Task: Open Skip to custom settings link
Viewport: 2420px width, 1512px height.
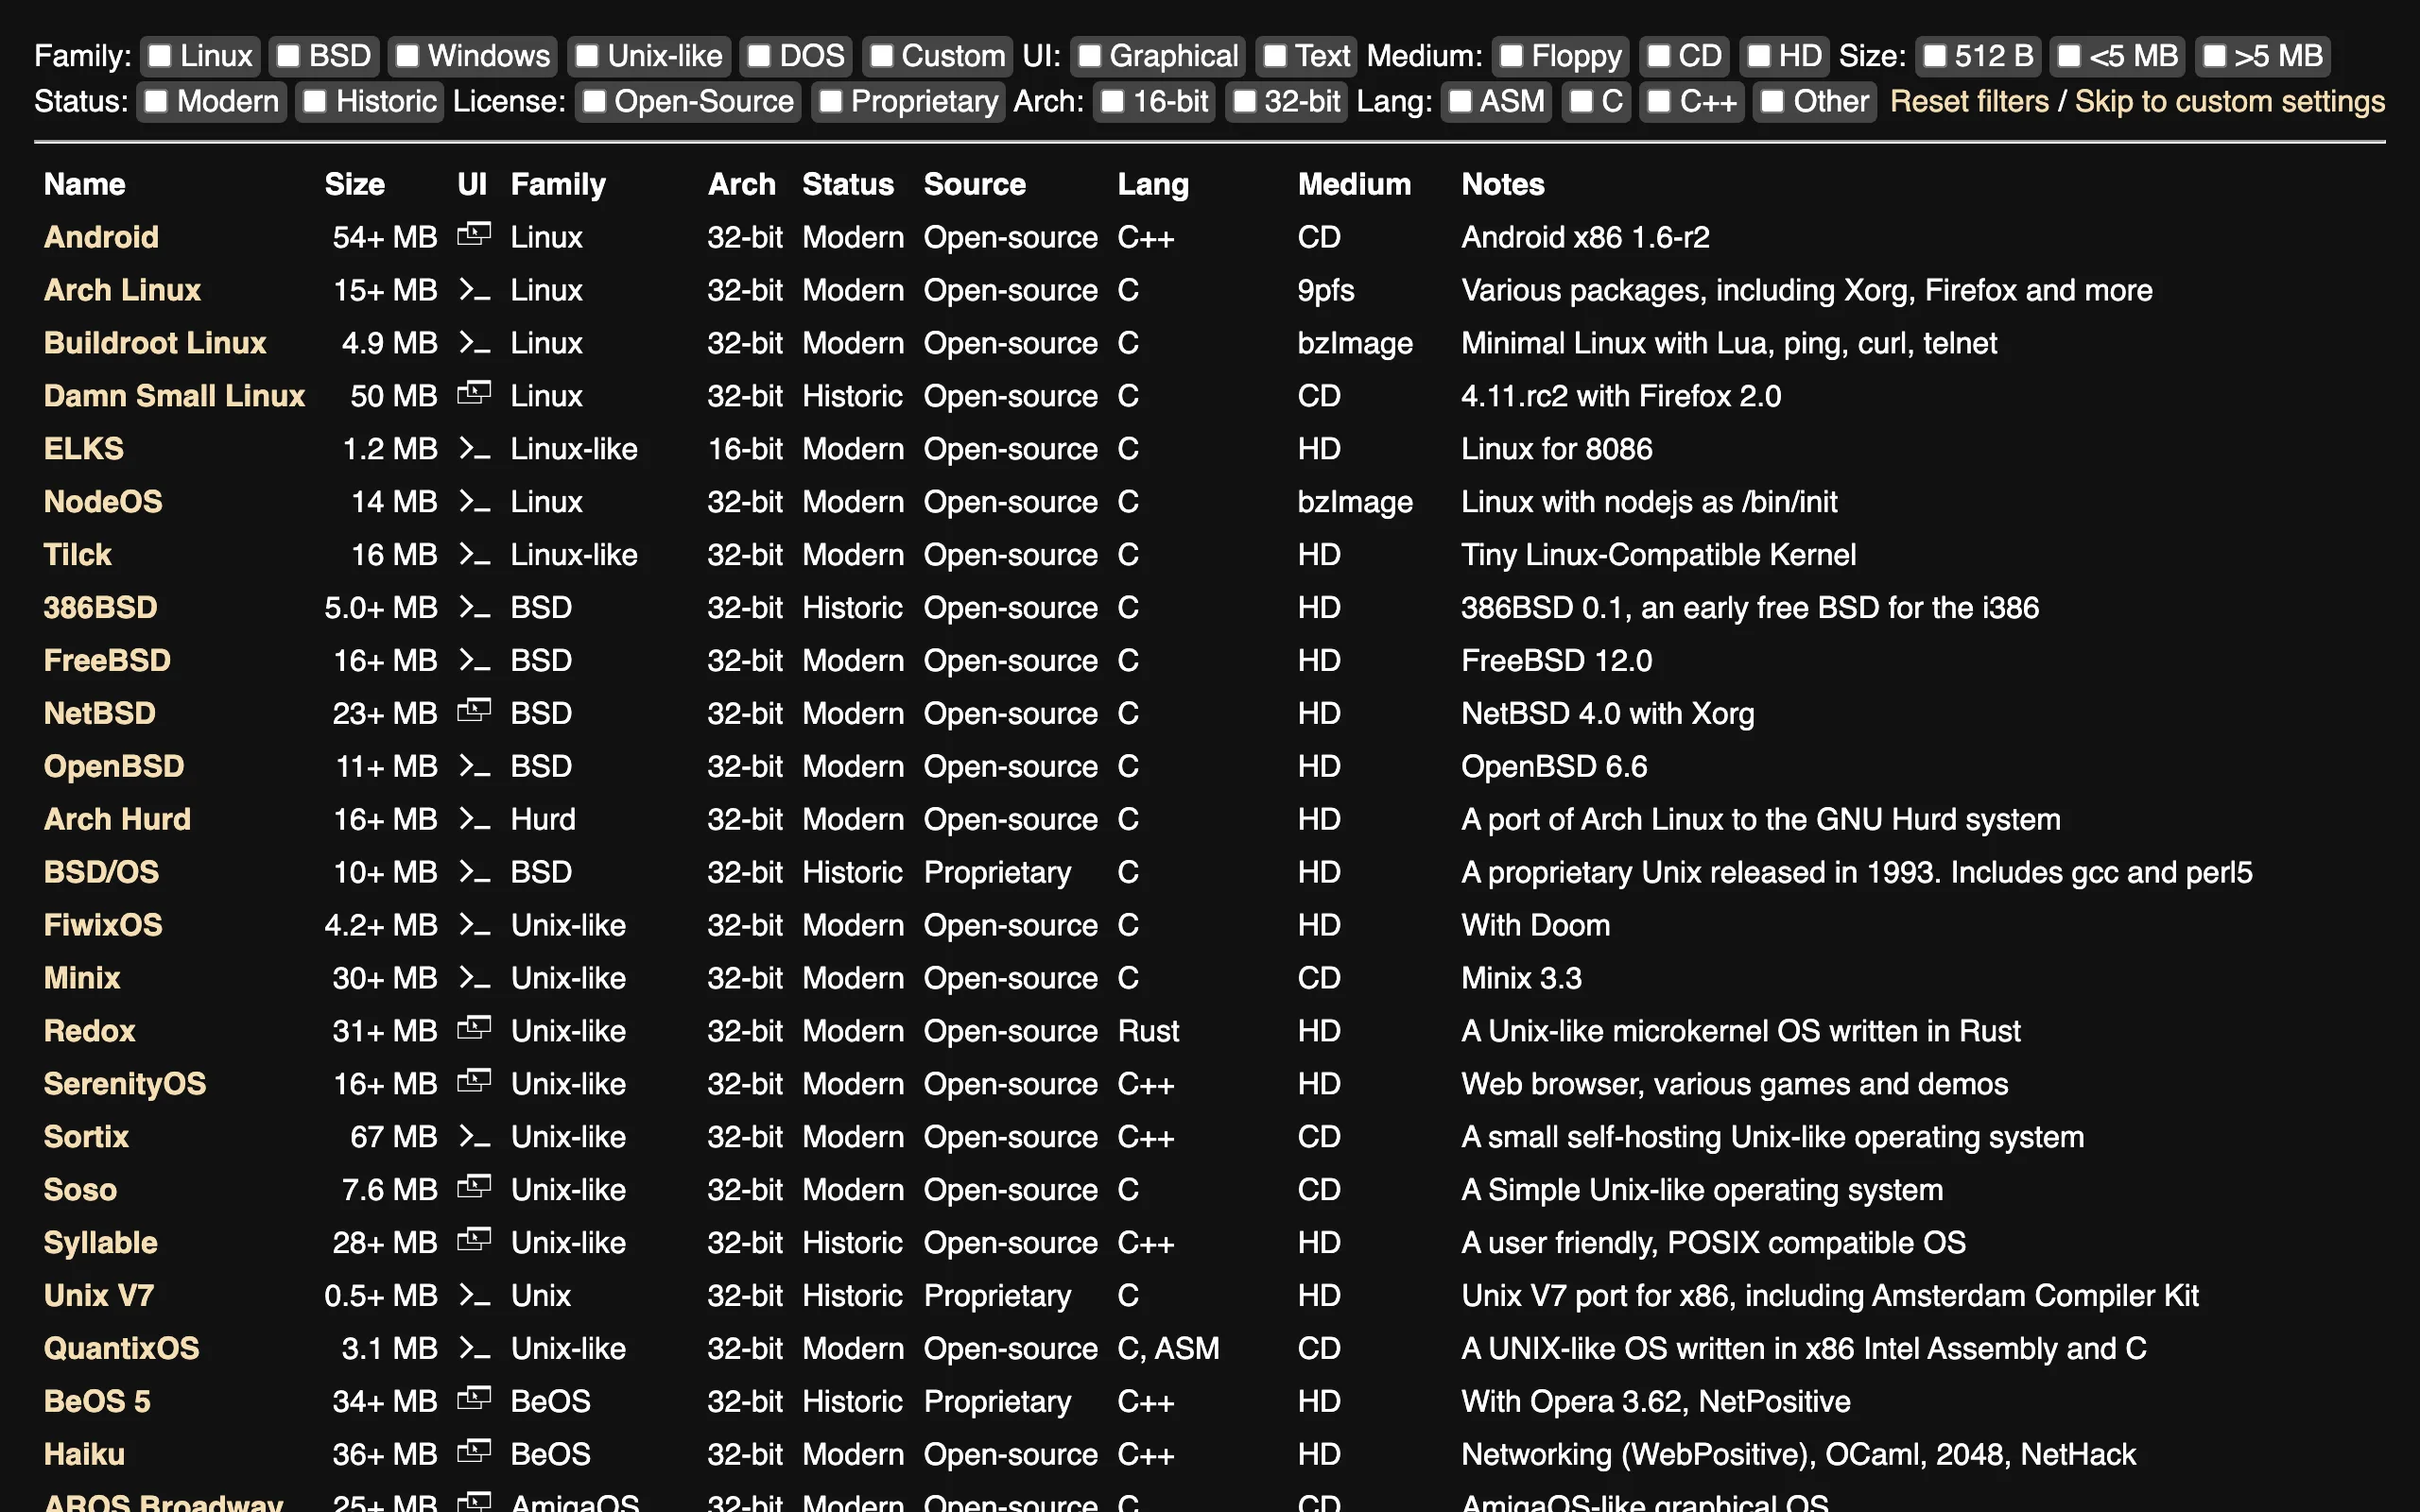Action: point(2230,101)
